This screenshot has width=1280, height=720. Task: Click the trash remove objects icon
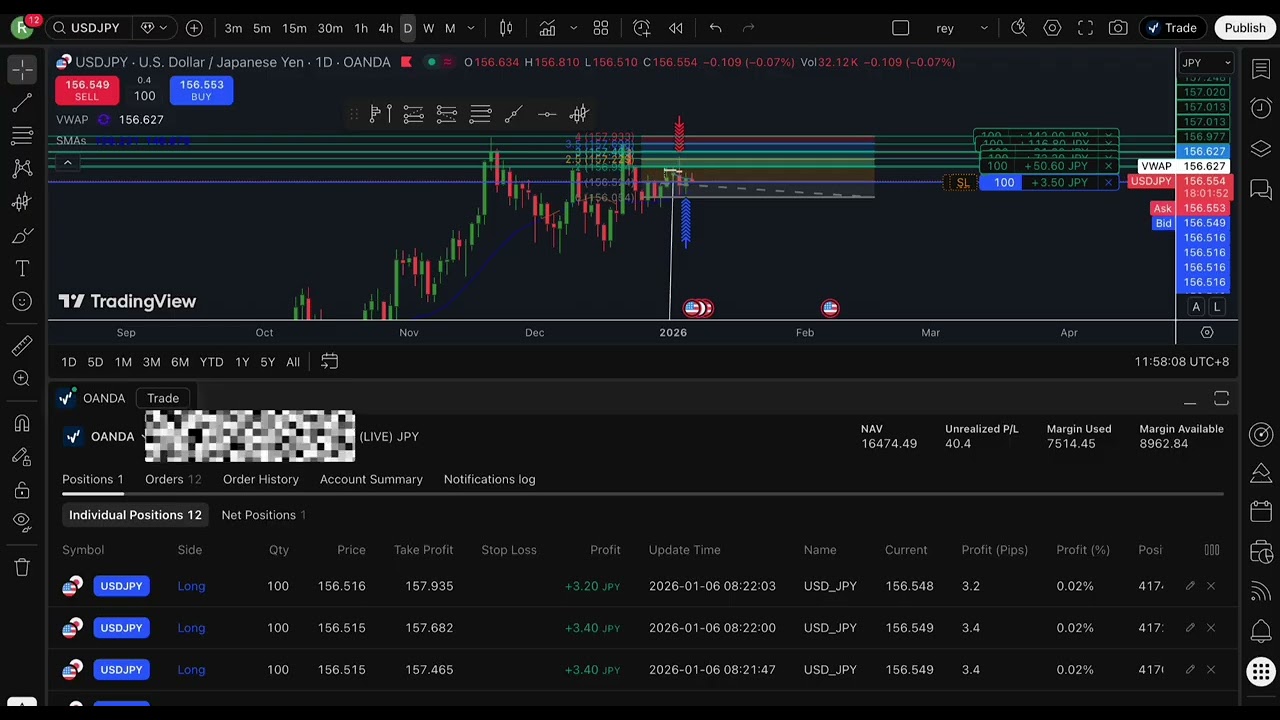pos(22,568)
